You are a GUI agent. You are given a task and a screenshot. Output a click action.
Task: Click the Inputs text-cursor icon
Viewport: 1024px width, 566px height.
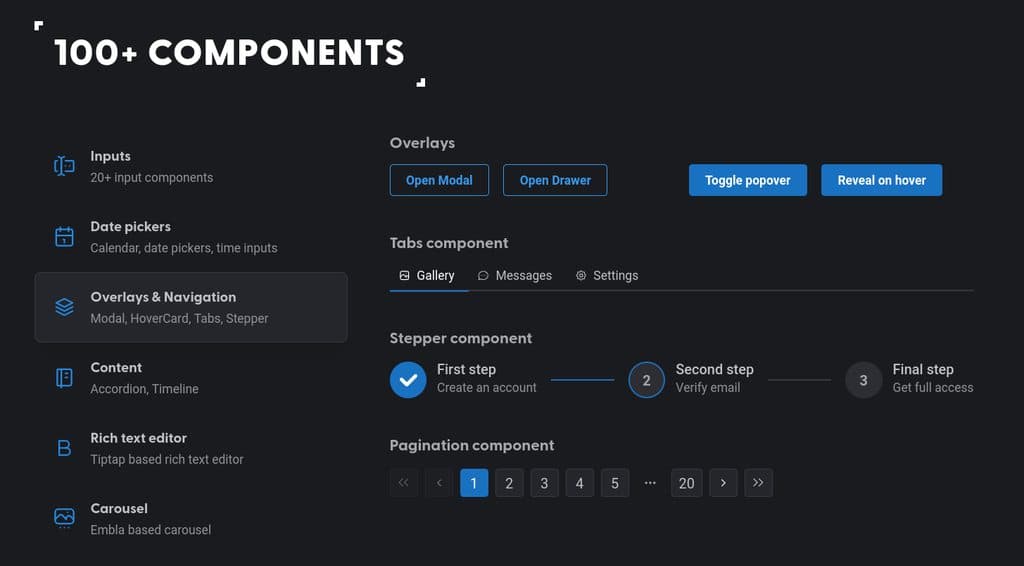[64, 166]
